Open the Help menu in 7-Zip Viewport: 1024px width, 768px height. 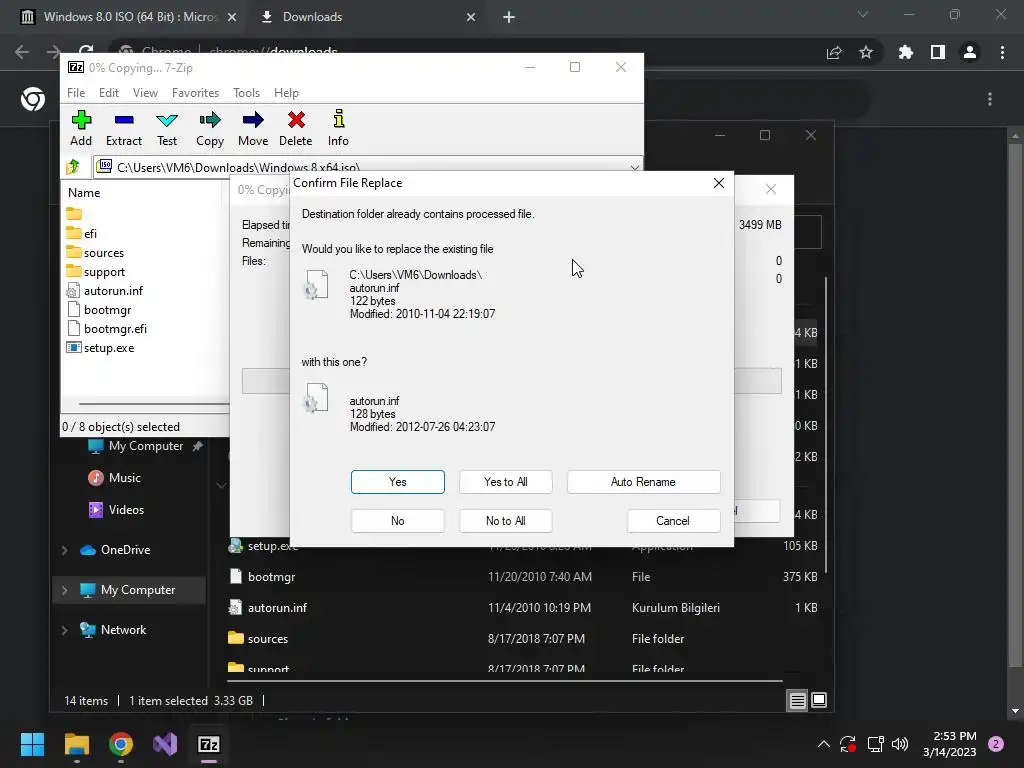click(286, 93)
